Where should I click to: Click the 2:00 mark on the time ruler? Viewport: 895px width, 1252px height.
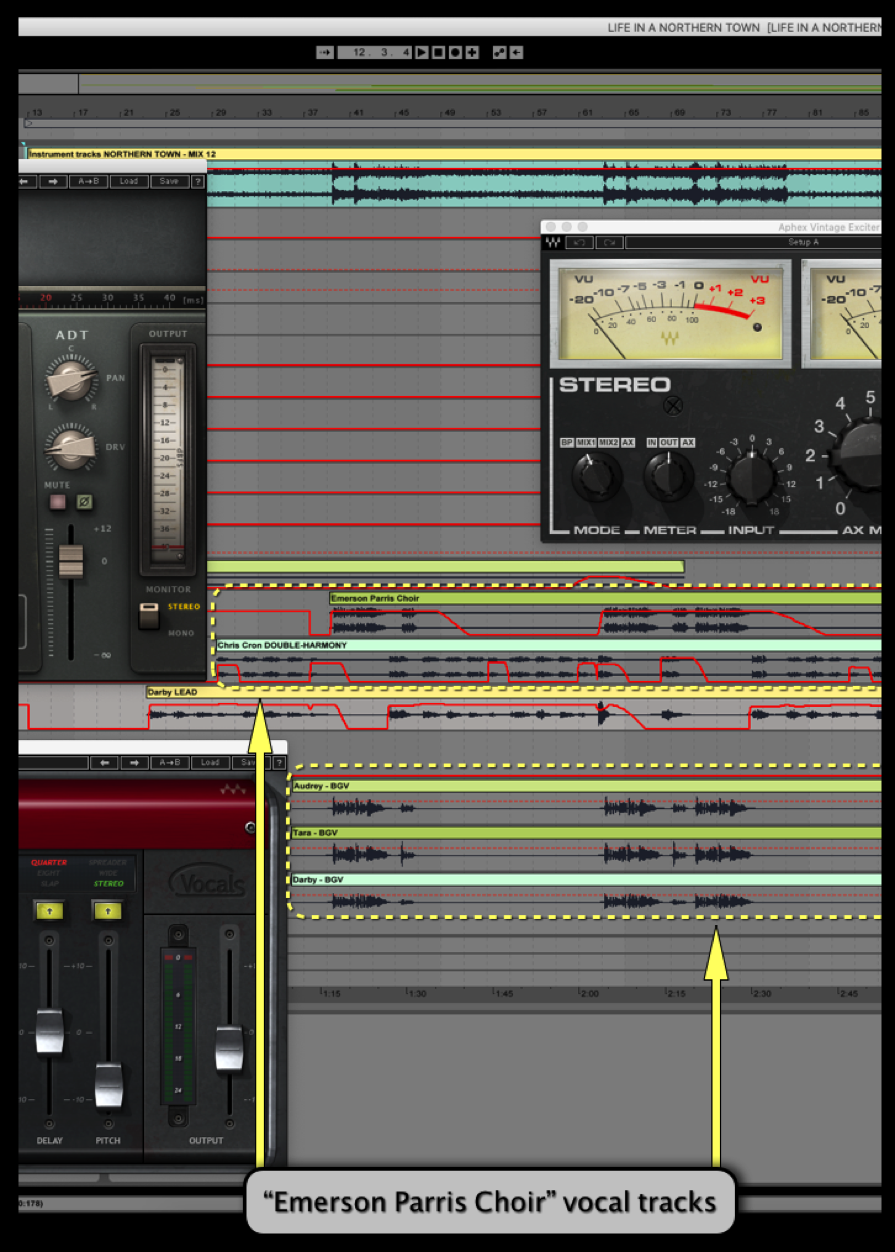[x=589, y=994]
